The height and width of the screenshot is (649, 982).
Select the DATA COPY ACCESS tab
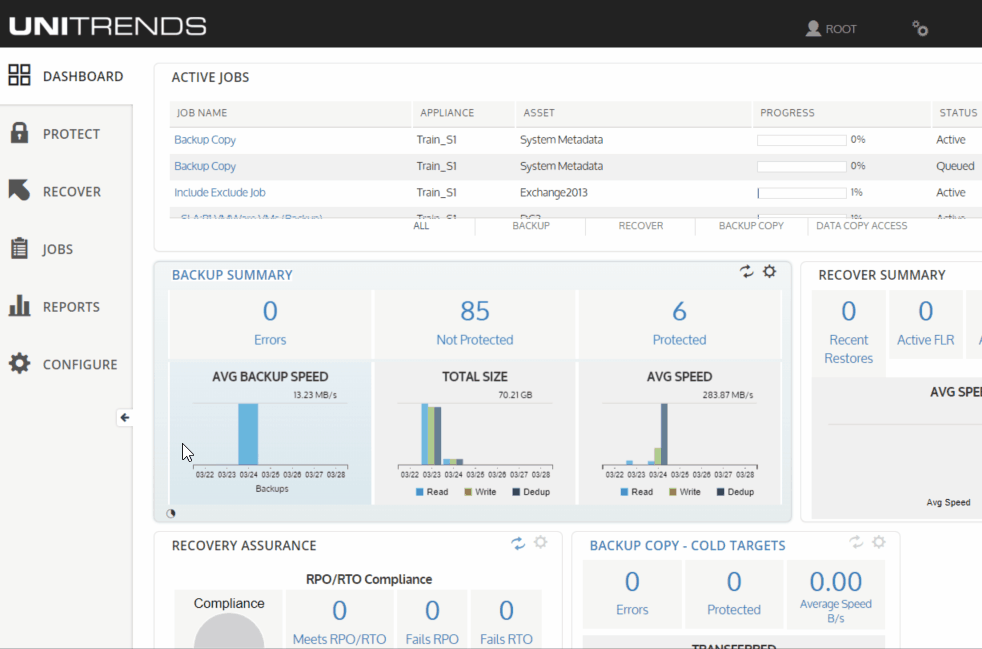tap(861, 226)
